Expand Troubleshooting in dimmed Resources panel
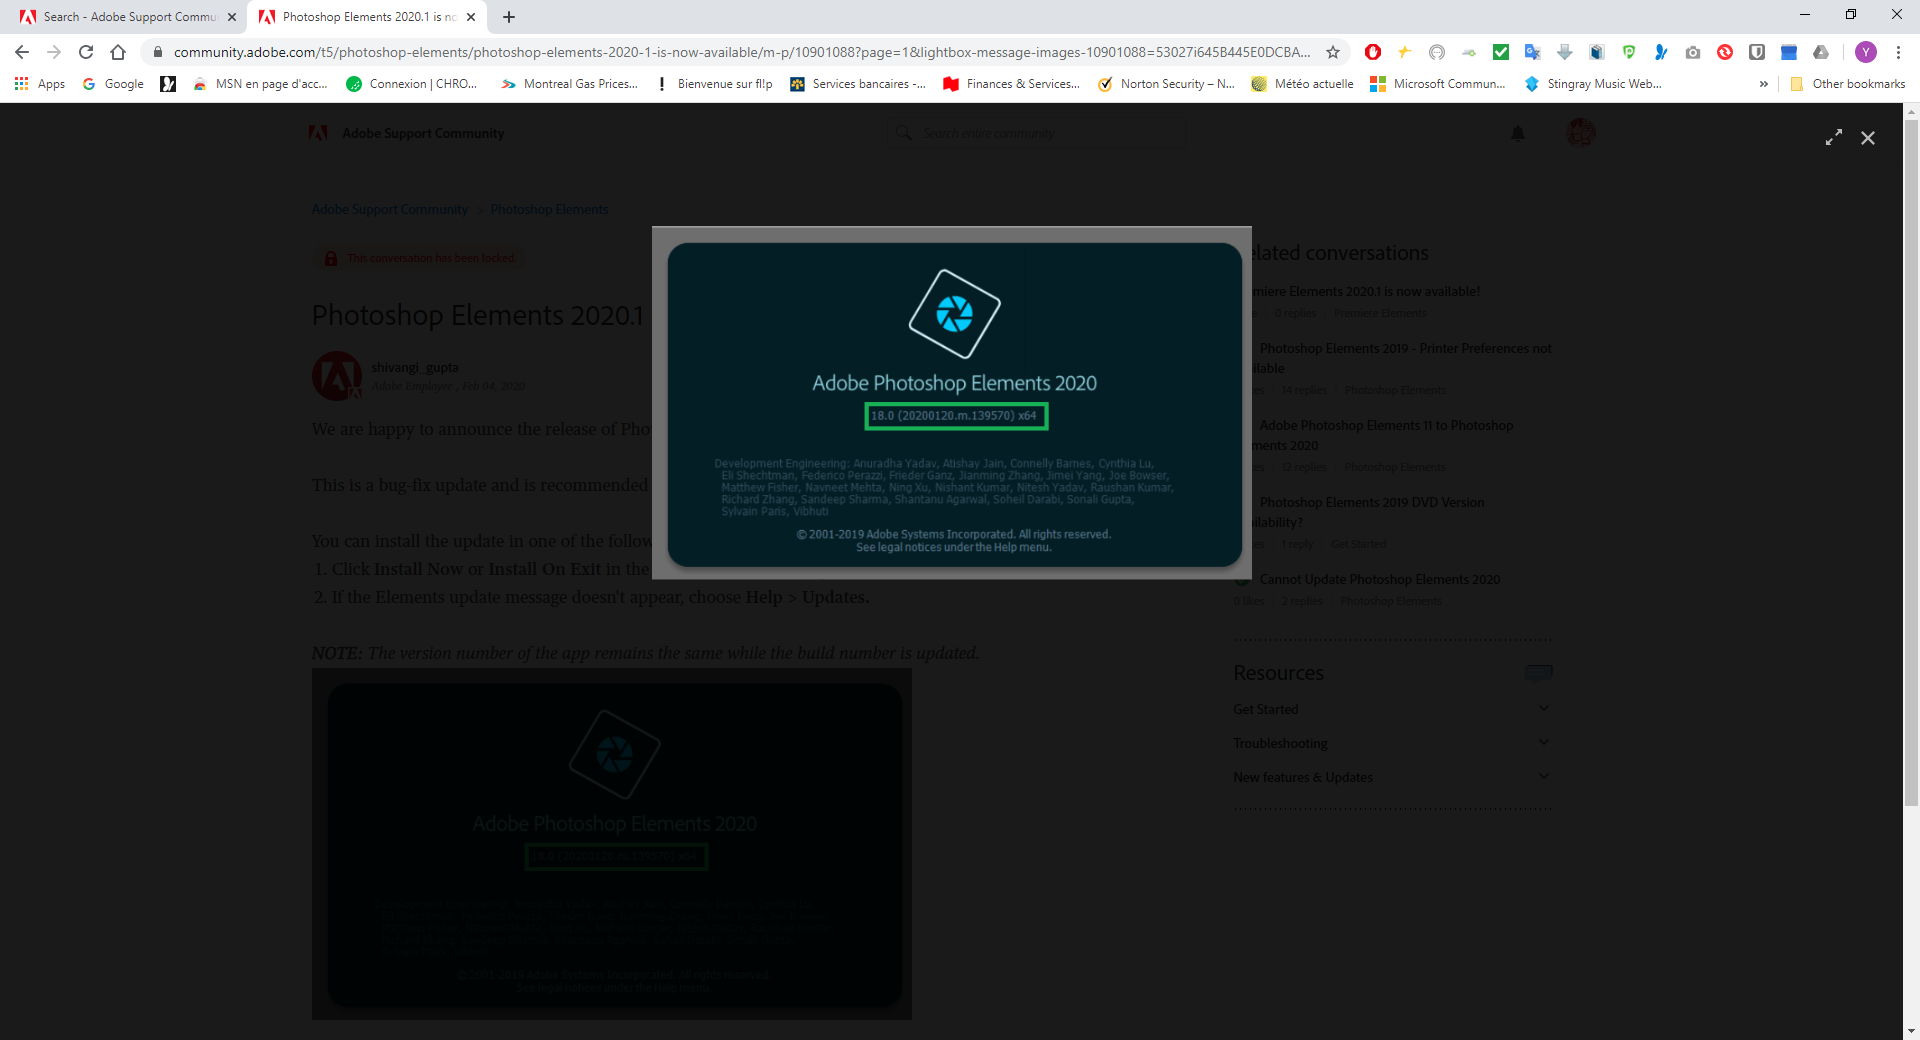 pos(1392,743)
